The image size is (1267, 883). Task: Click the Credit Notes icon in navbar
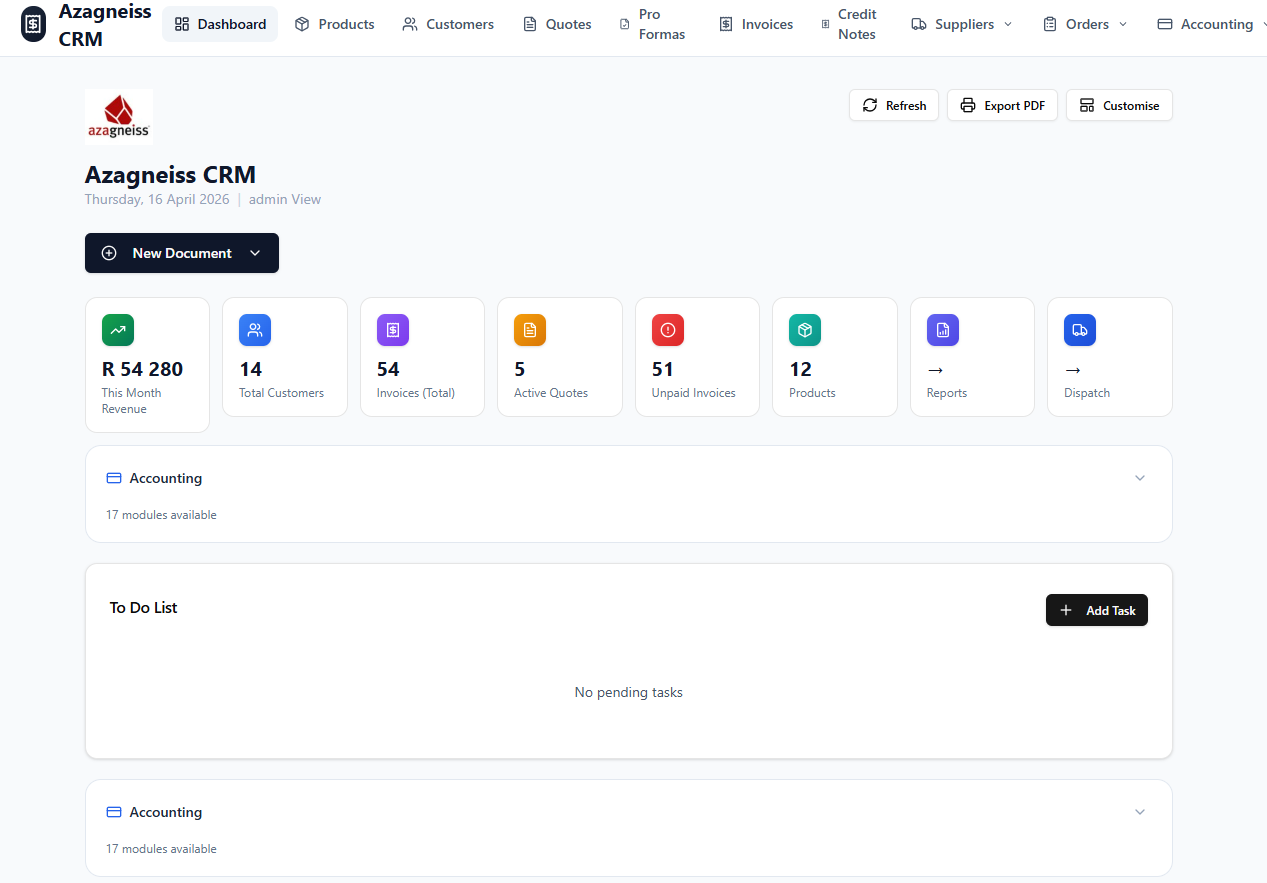tap(825, 24)
